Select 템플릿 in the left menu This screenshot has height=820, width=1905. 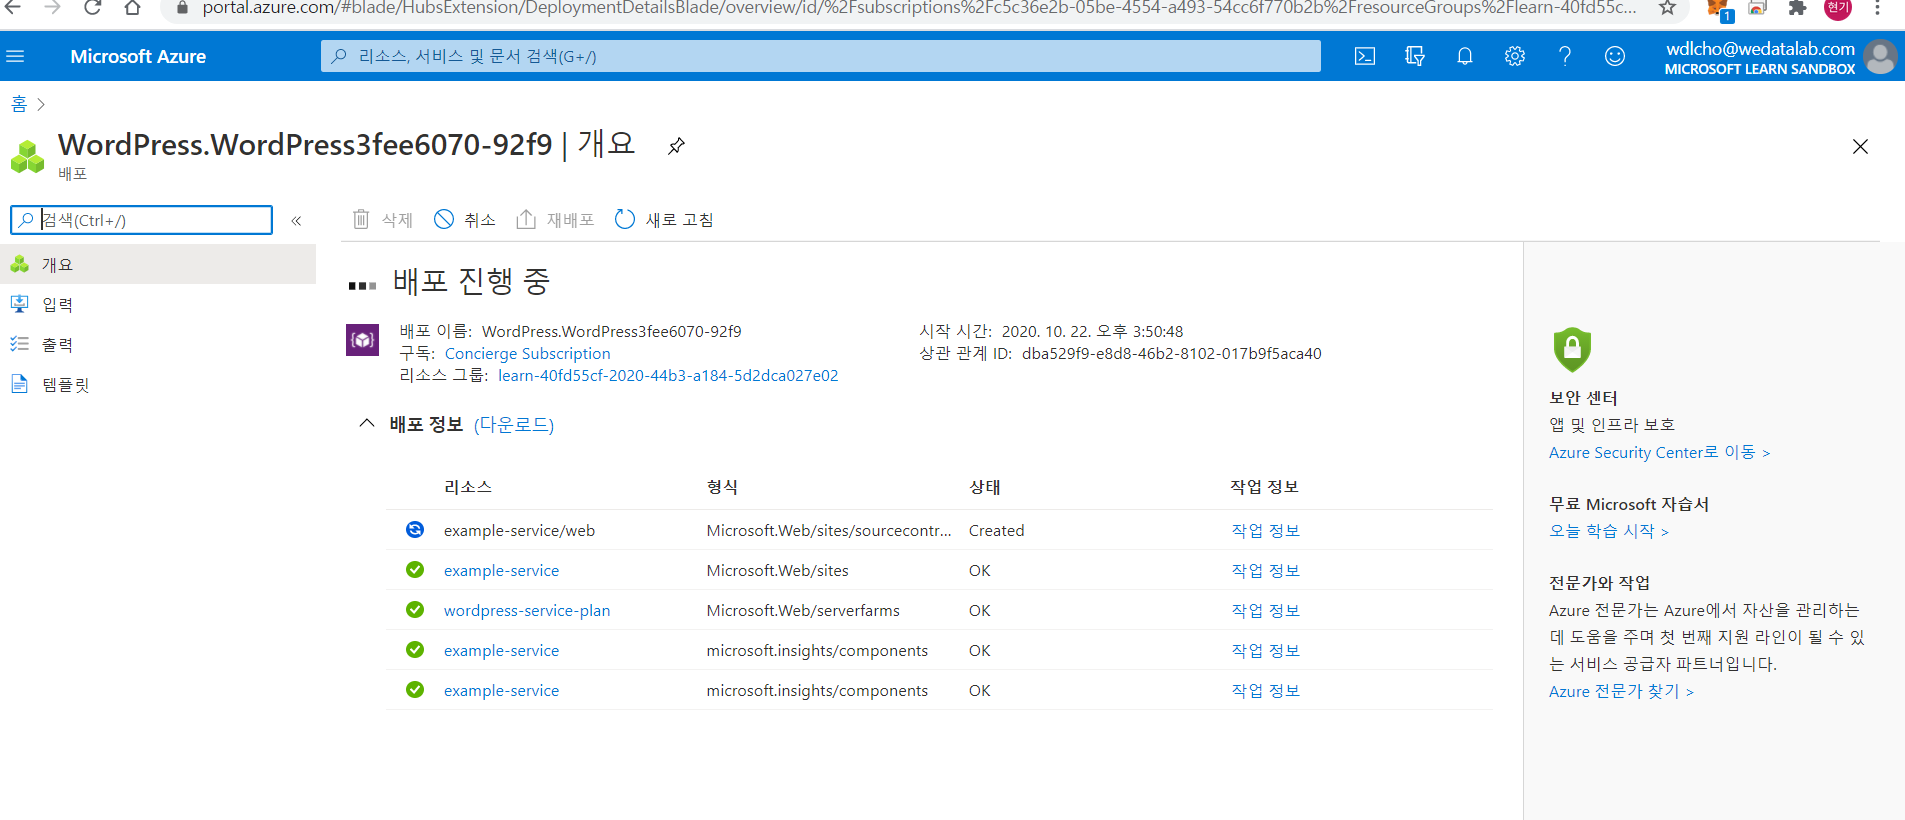[158, 384]
